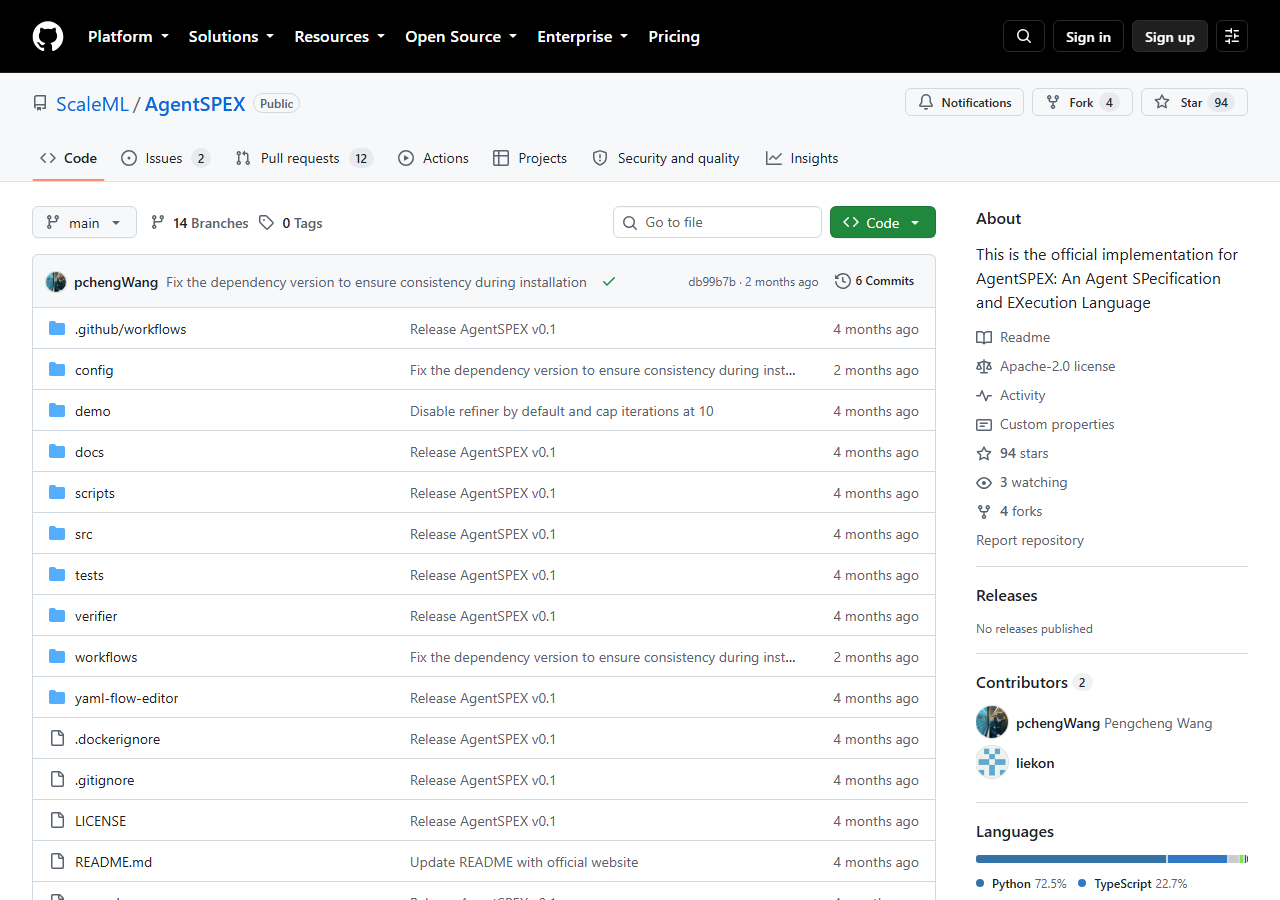Switch to the Issues tab
Image resolution: width=1280 pixels, height=900 pixels.
(x=165, y=158)
